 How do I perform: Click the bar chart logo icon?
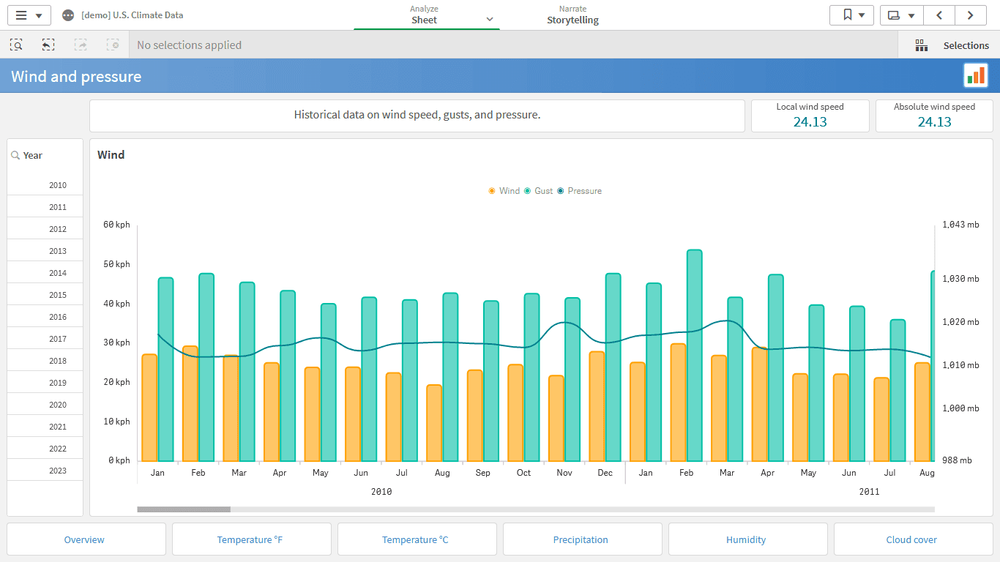tap(975, 76)
